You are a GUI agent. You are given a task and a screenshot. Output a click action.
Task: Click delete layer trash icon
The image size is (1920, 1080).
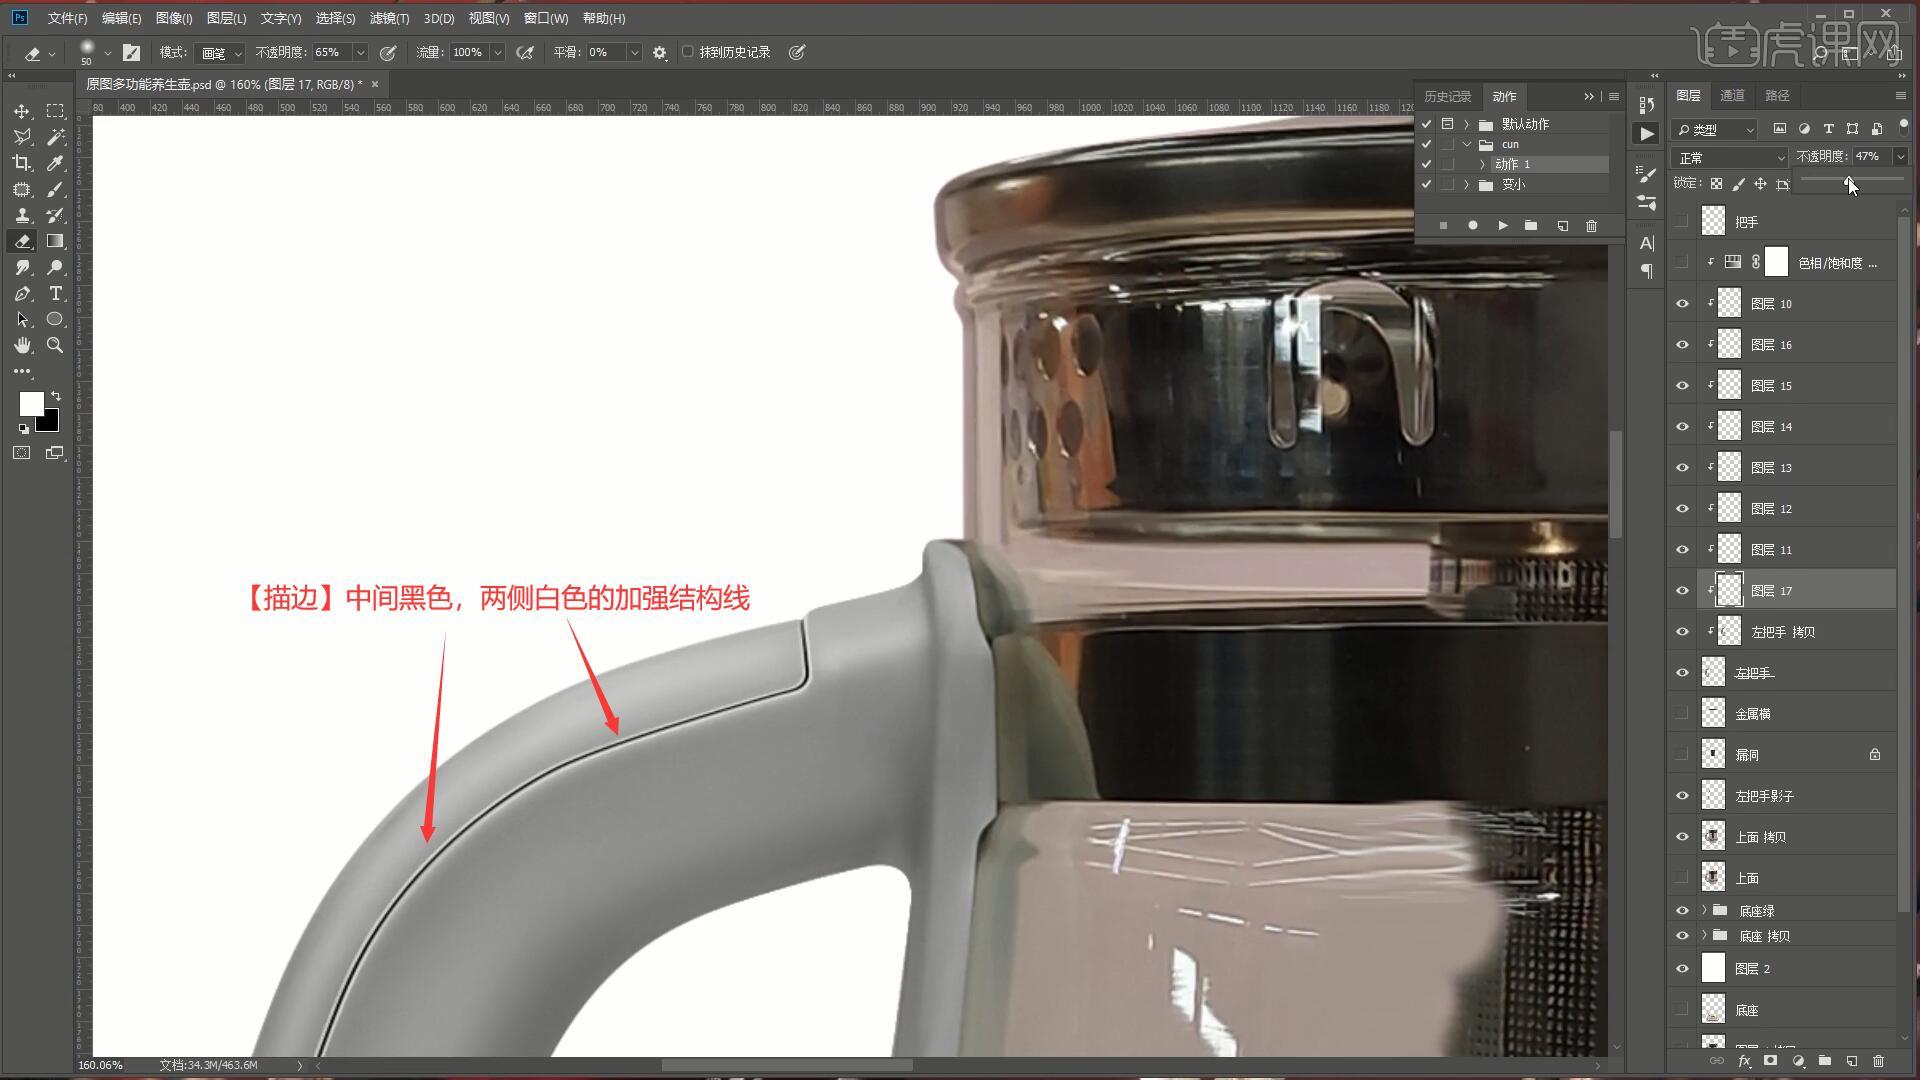[1878, 1061]
